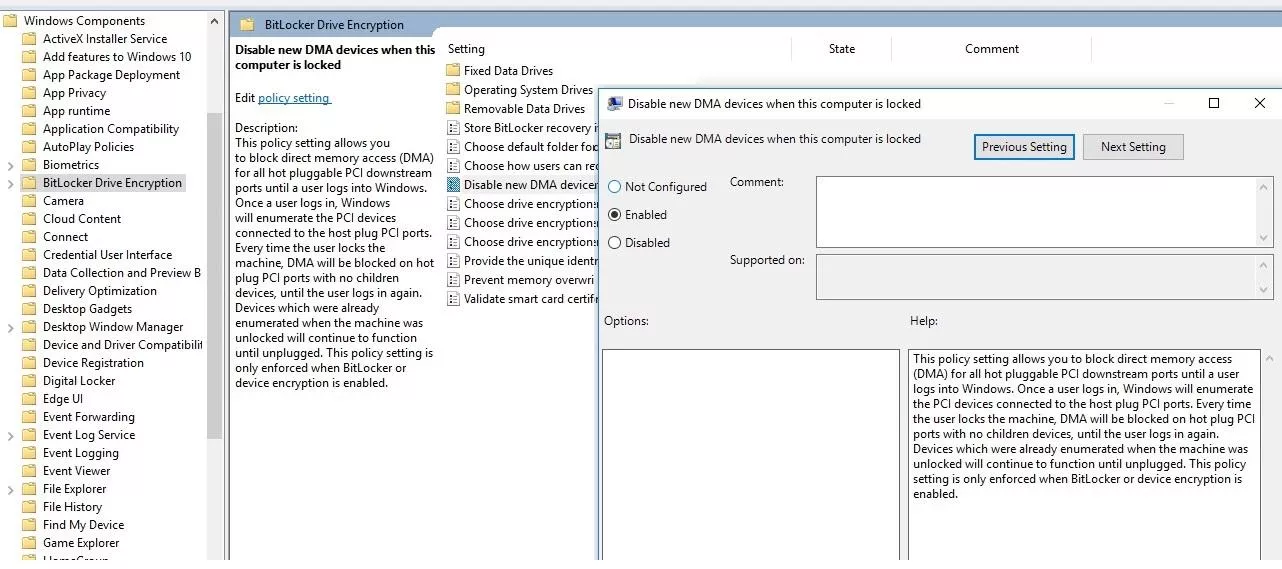Click the Find My Device folder icon
This screenshot has height=569, width=1282.
(29, 525)
